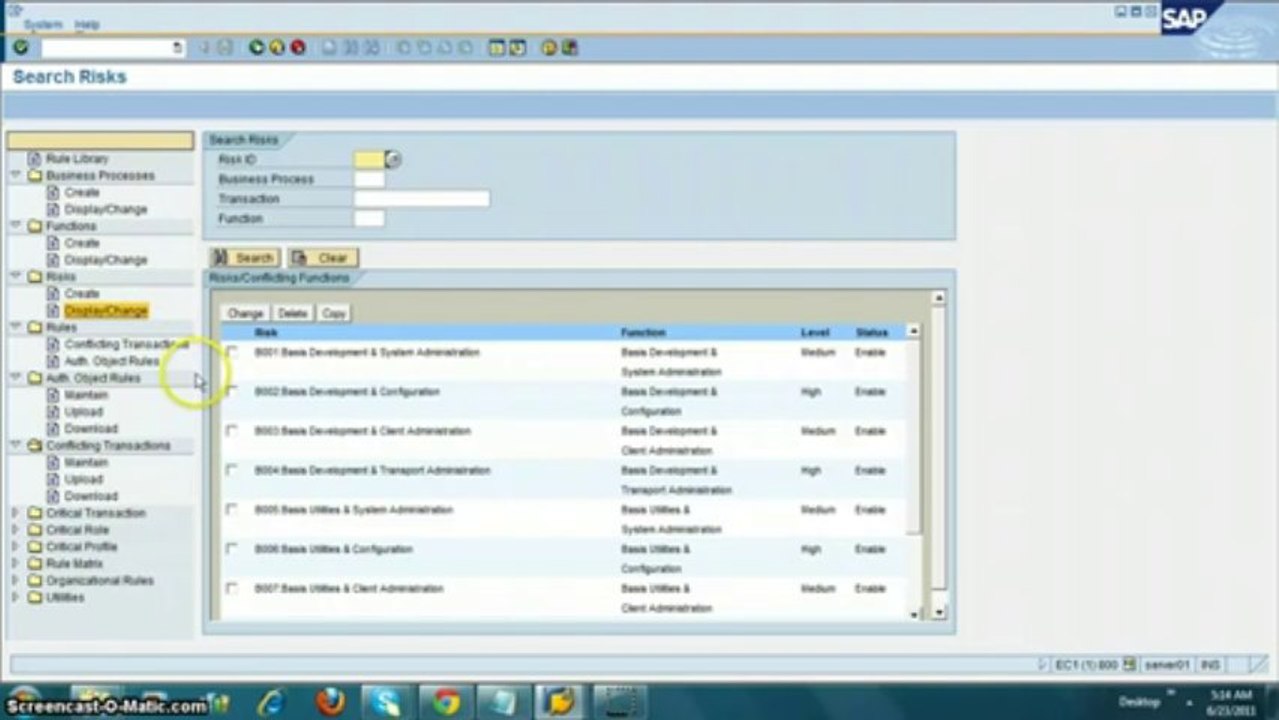Click the Copy button
The width and height of the screenshot is (1279, 720).
(334, 313)
